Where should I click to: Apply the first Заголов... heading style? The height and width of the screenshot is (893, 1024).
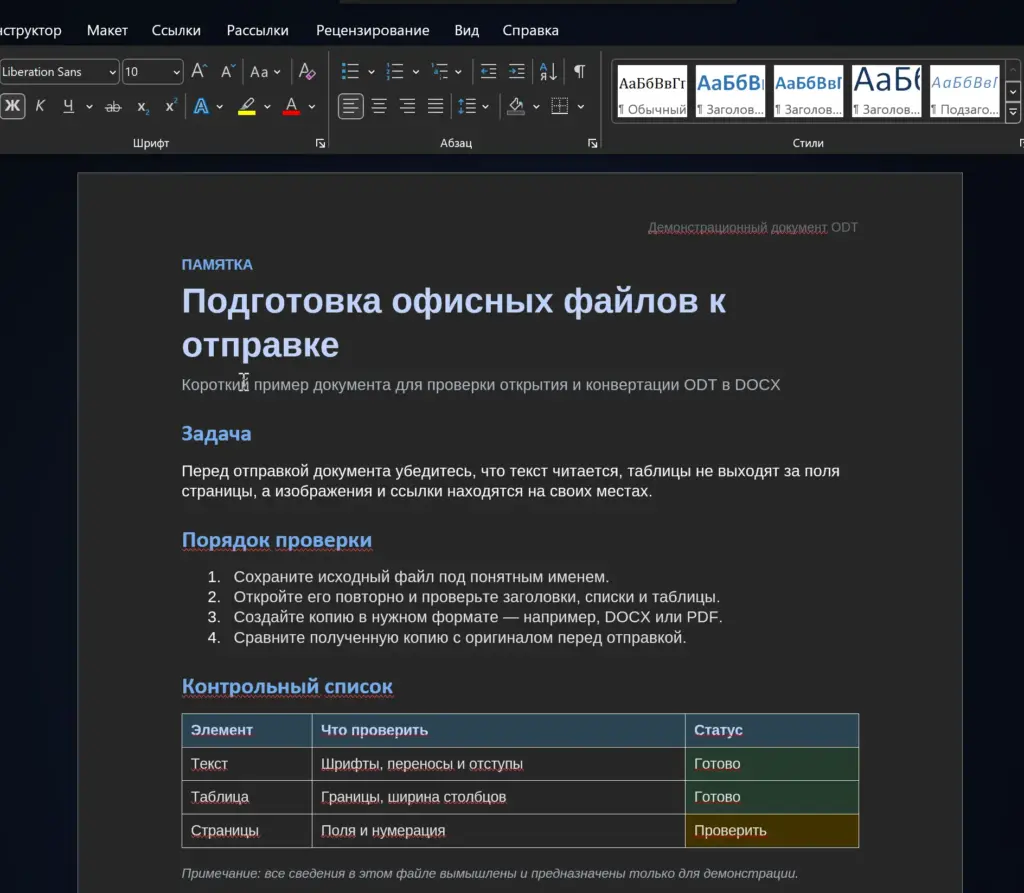pyautogui.click(x=730, y=91)
